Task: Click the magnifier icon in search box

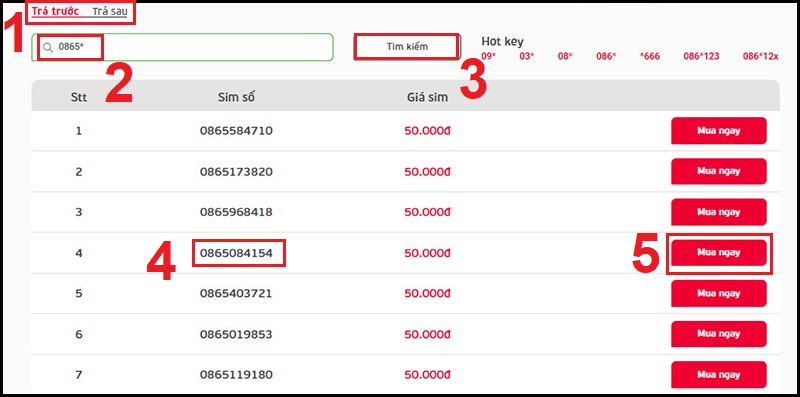Action: [x=47, y=47]
